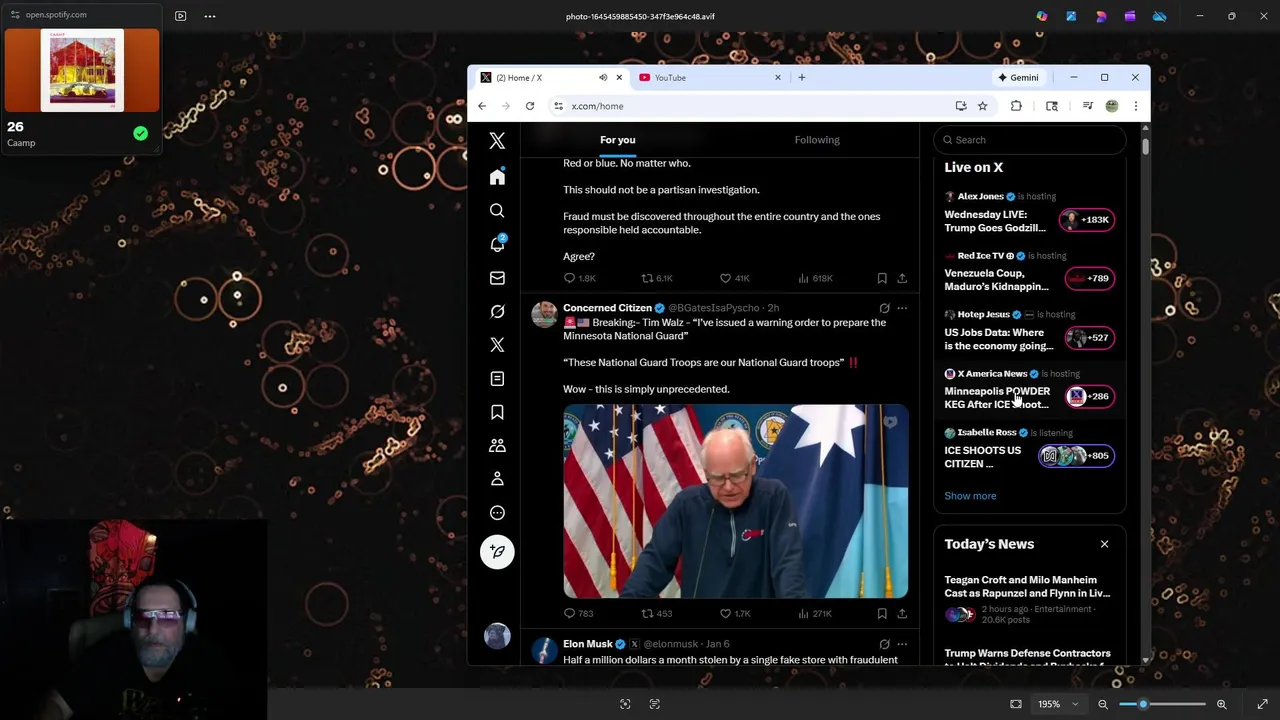Bookmark this page with the star icon
Screen dimensions: 1280x720
pos(983,106)
